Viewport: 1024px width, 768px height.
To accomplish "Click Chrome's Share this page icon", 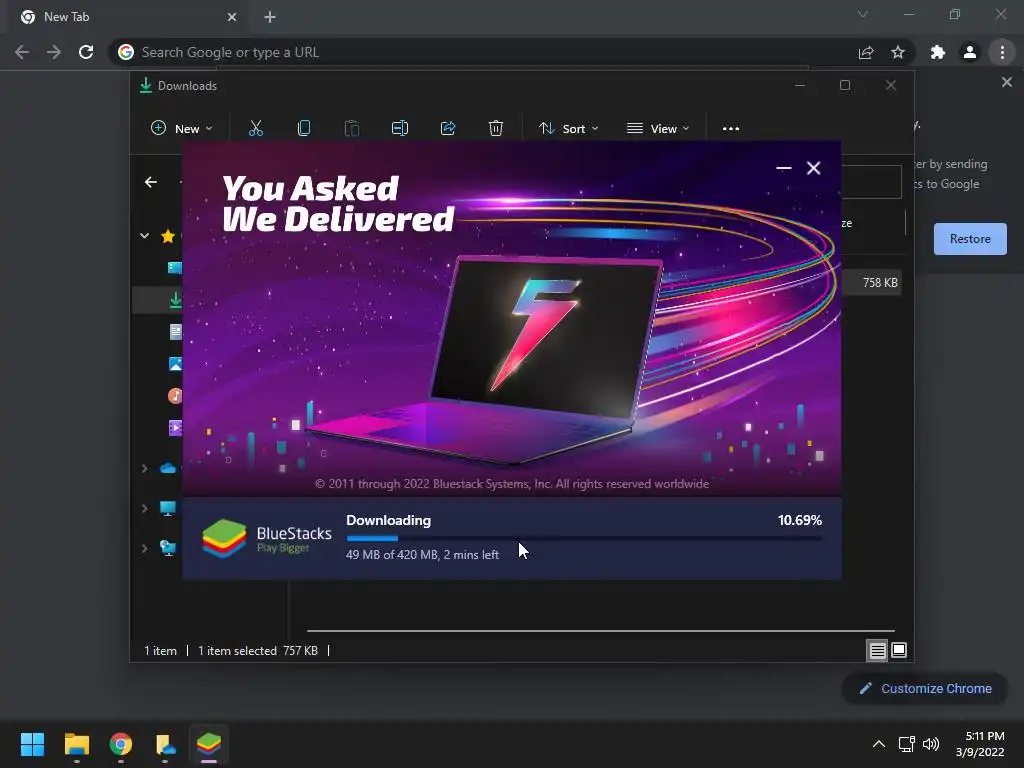I will (x=866, y=52).
